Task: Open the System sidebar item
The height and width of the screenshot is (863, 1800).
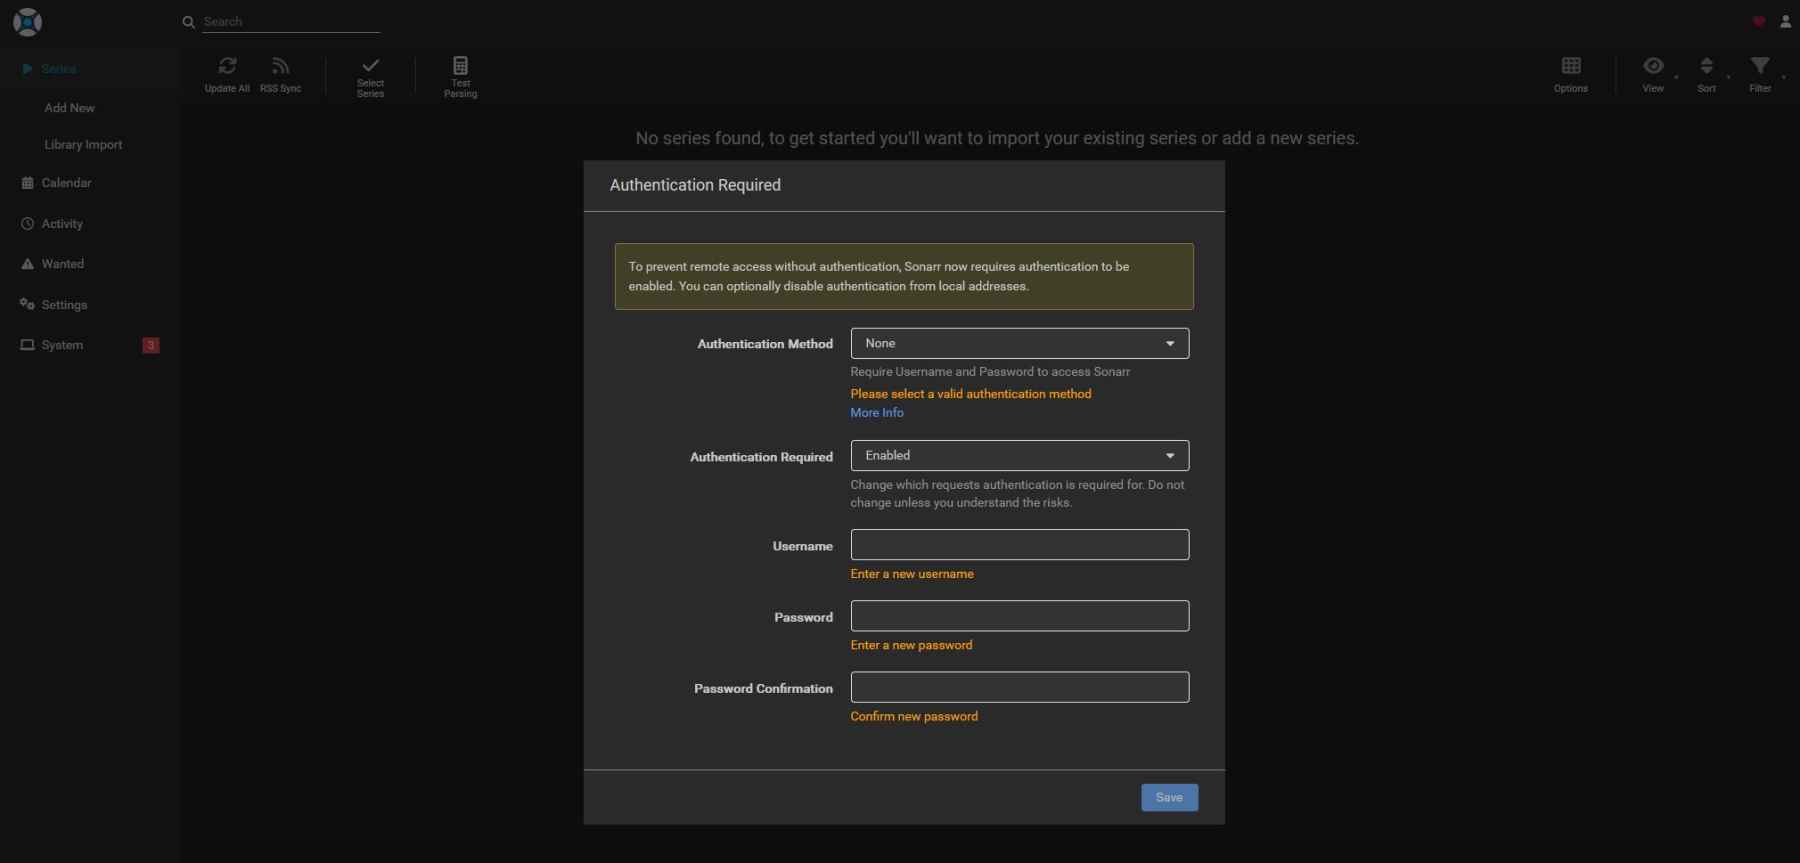Action: [x=62, y=345]
